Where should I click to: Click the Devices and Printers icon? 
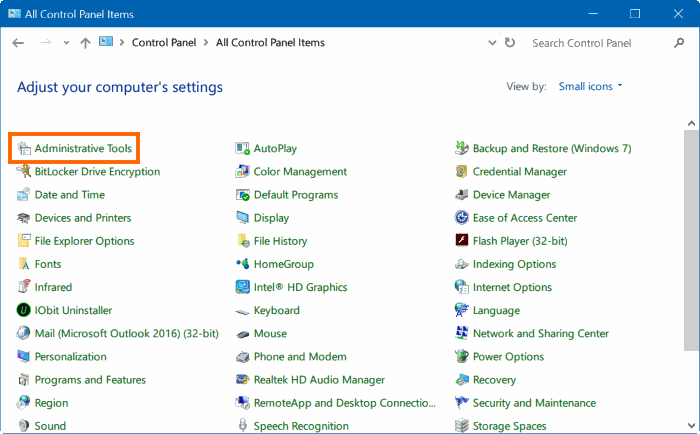[x=24, y=218]
